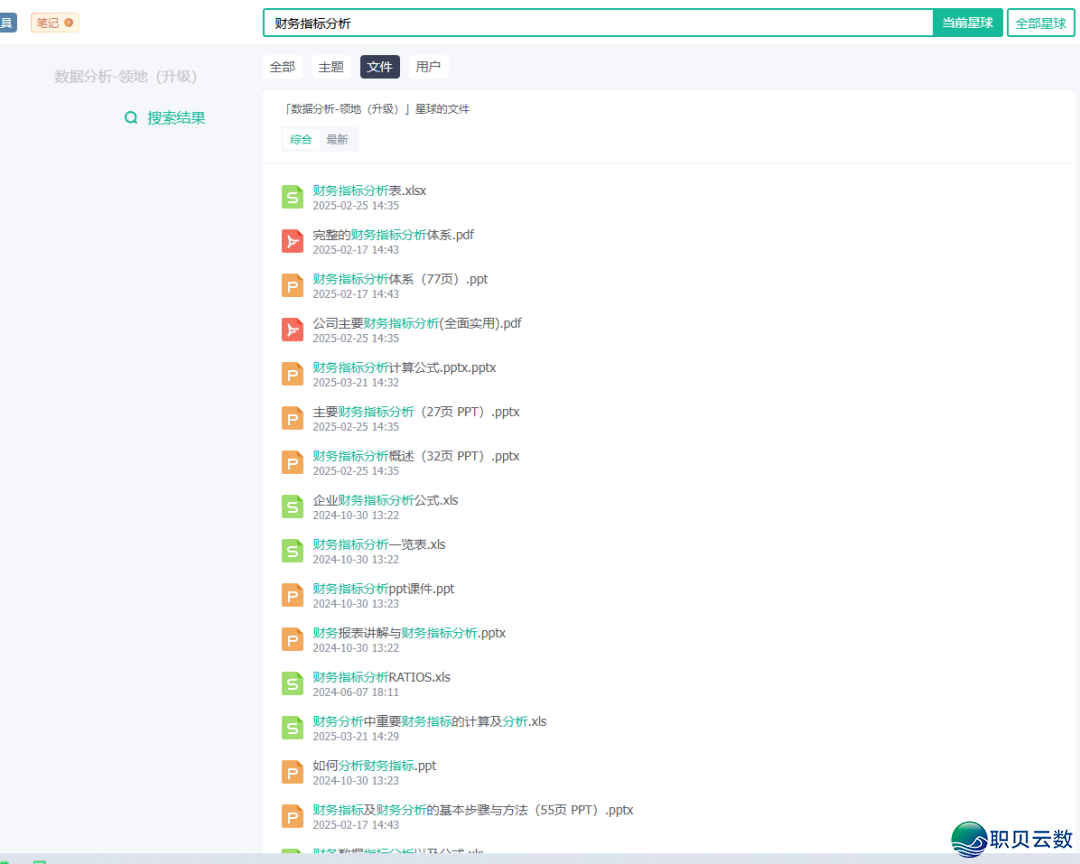1080x864 pixels.
Task: Open file 公司主要财务指标分析(全面实用).pdf
Action: tap(417, 323)
